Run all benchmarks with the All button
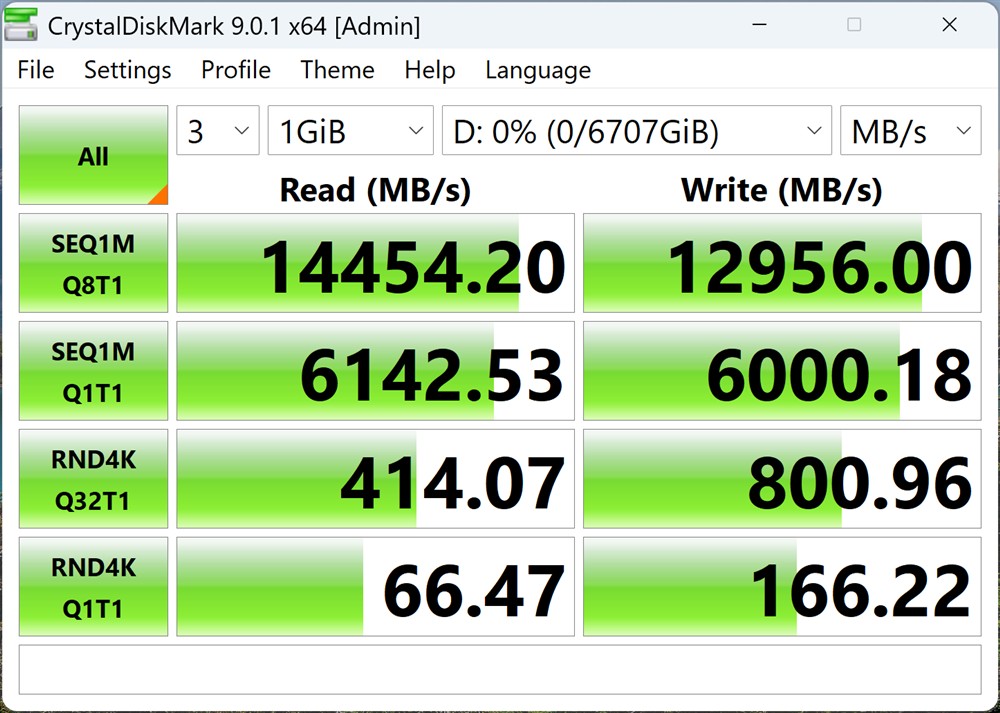The height and width of the screenshot is (713, 1000). [92, 156]
